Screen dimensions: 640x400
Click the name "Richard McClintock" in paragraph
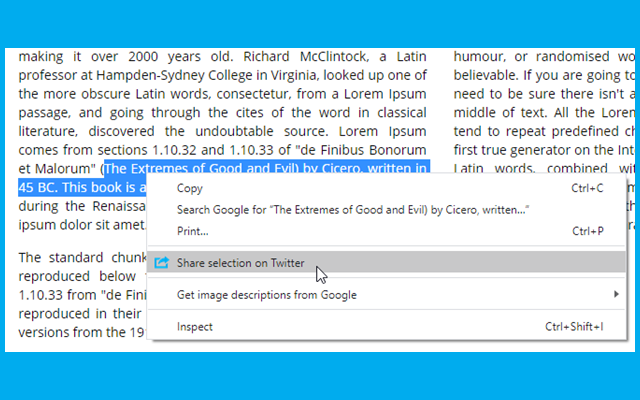306,56
